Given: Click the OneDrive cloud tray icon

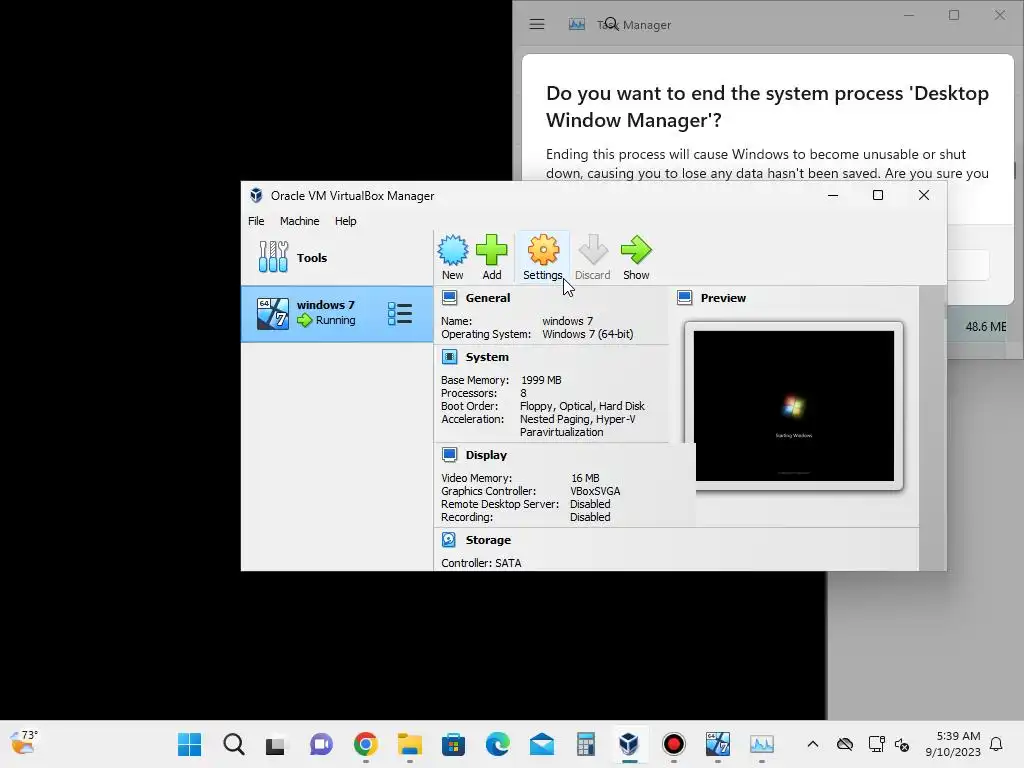Looking at the screenshot, I should [x=845, y=744].
